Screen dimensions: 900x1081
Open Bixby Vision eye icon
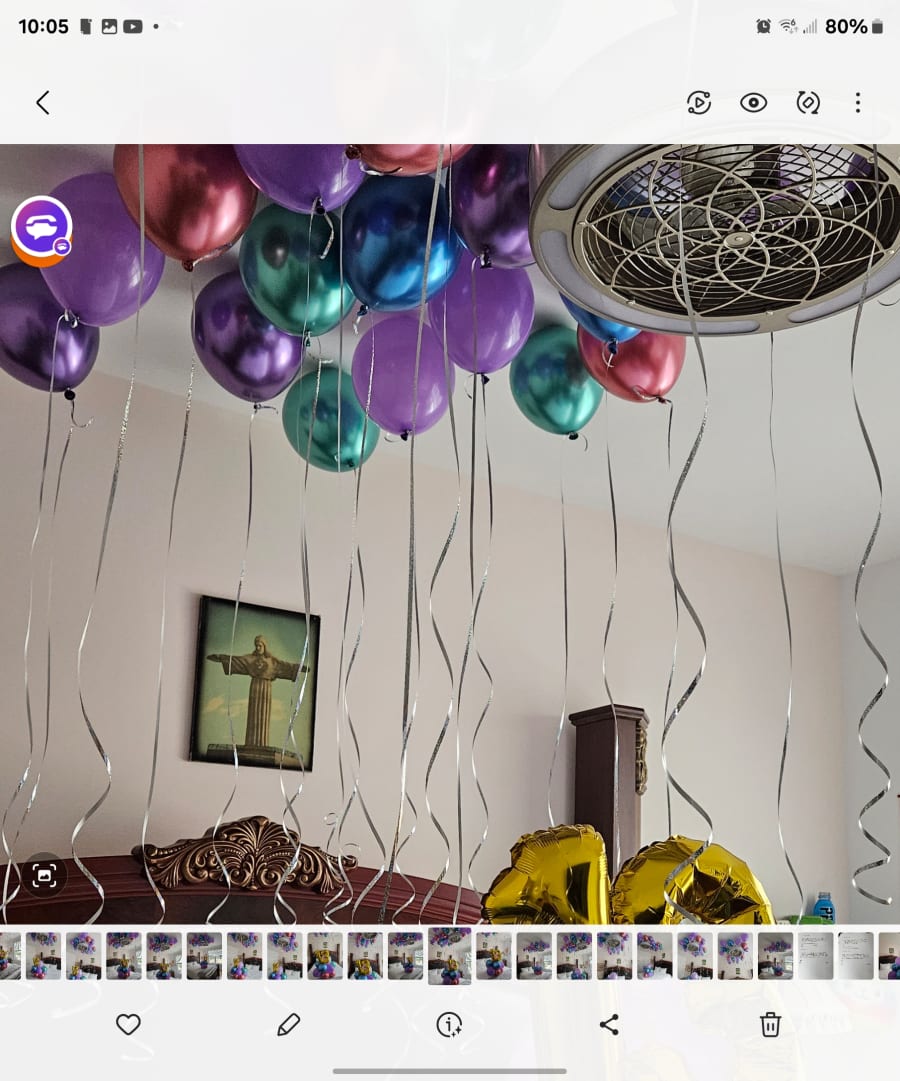pyautogui.click(x=753, y=103)
